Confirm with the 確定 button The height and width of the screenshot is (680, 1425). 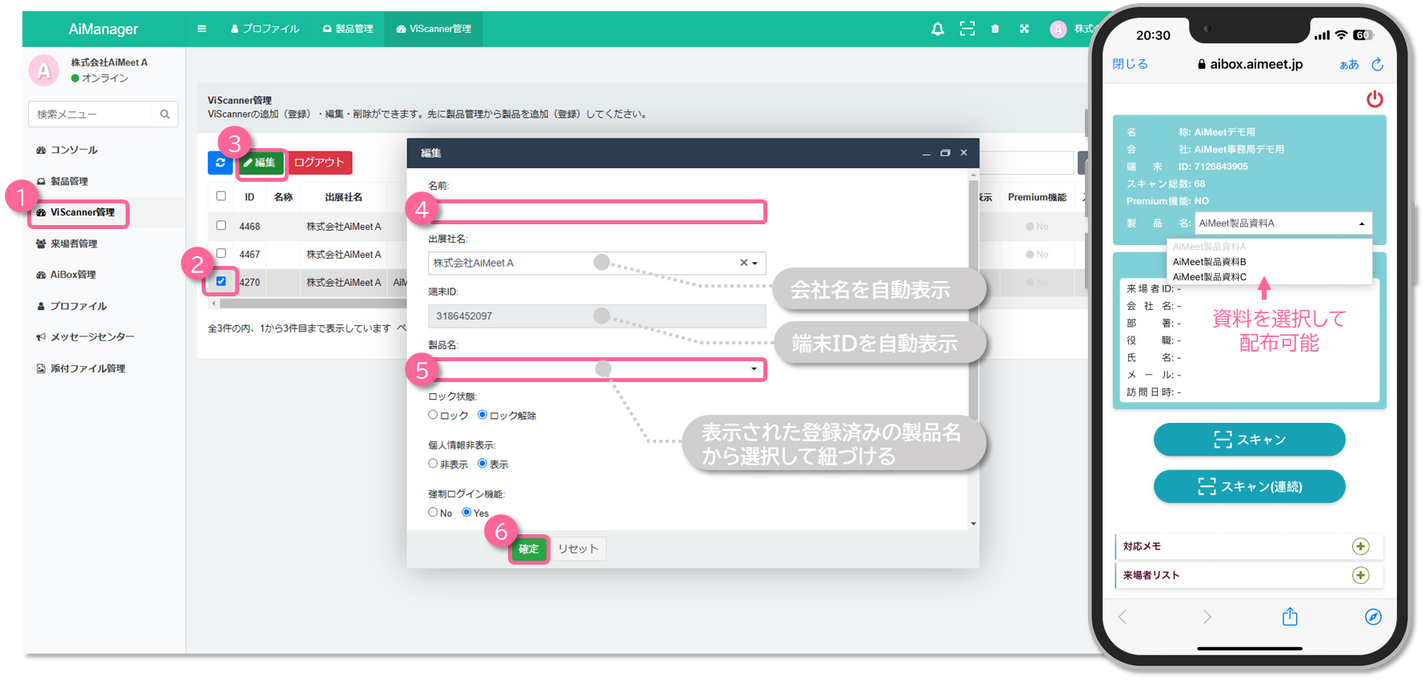click(528, 549)
